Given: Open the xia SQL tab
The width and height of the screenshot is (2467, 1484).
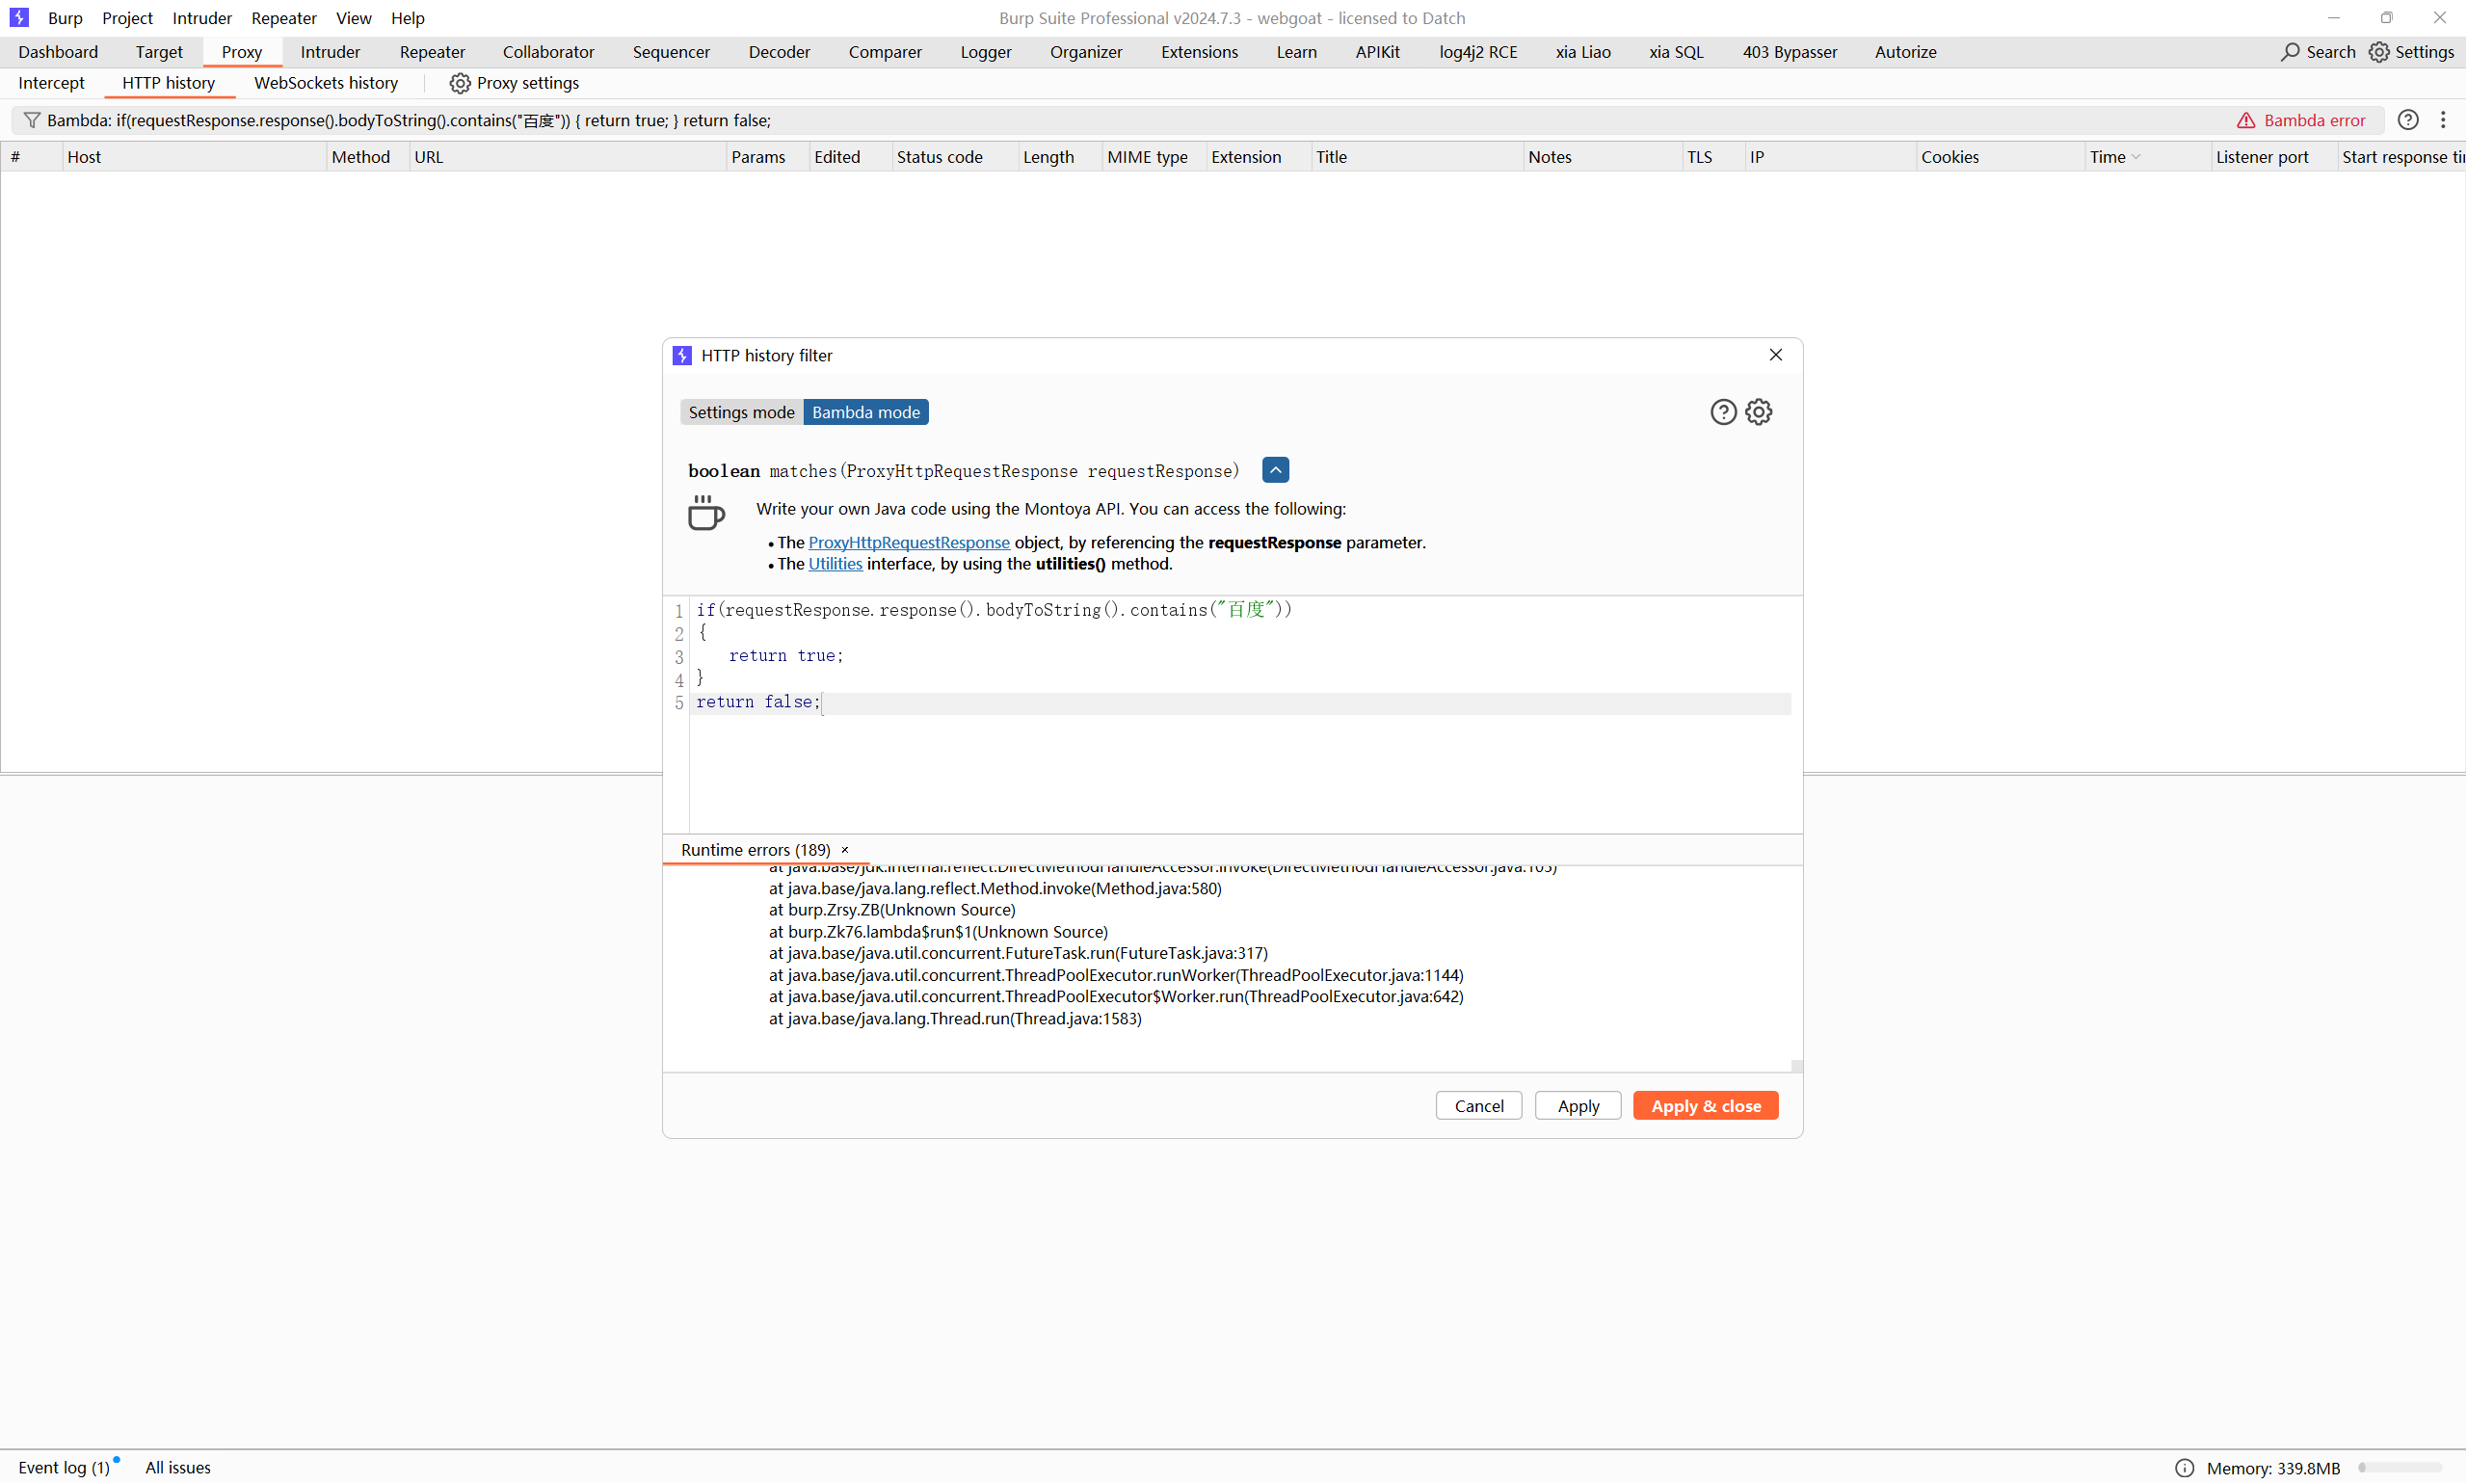Looking at the screenshot, I should [x=1676, y=52].
